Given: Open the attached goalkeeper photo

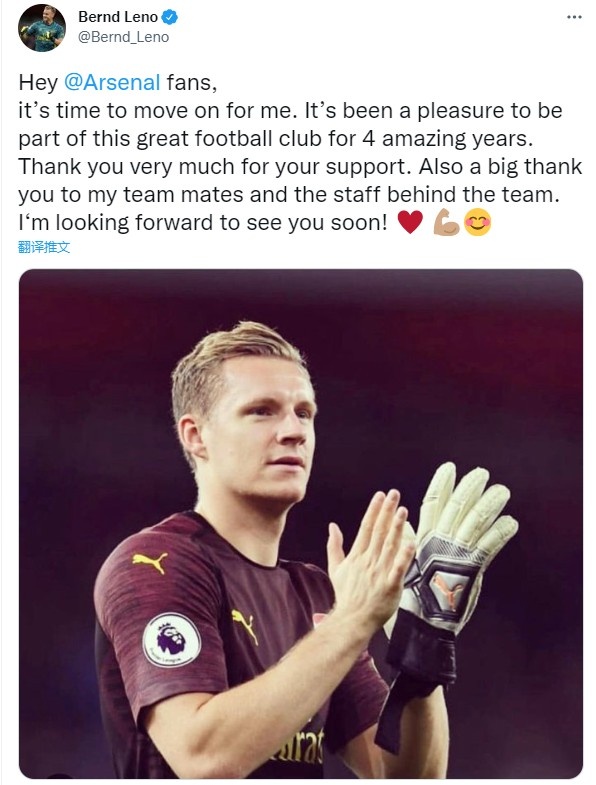Looking at the screenshot, I should point(301,524).
